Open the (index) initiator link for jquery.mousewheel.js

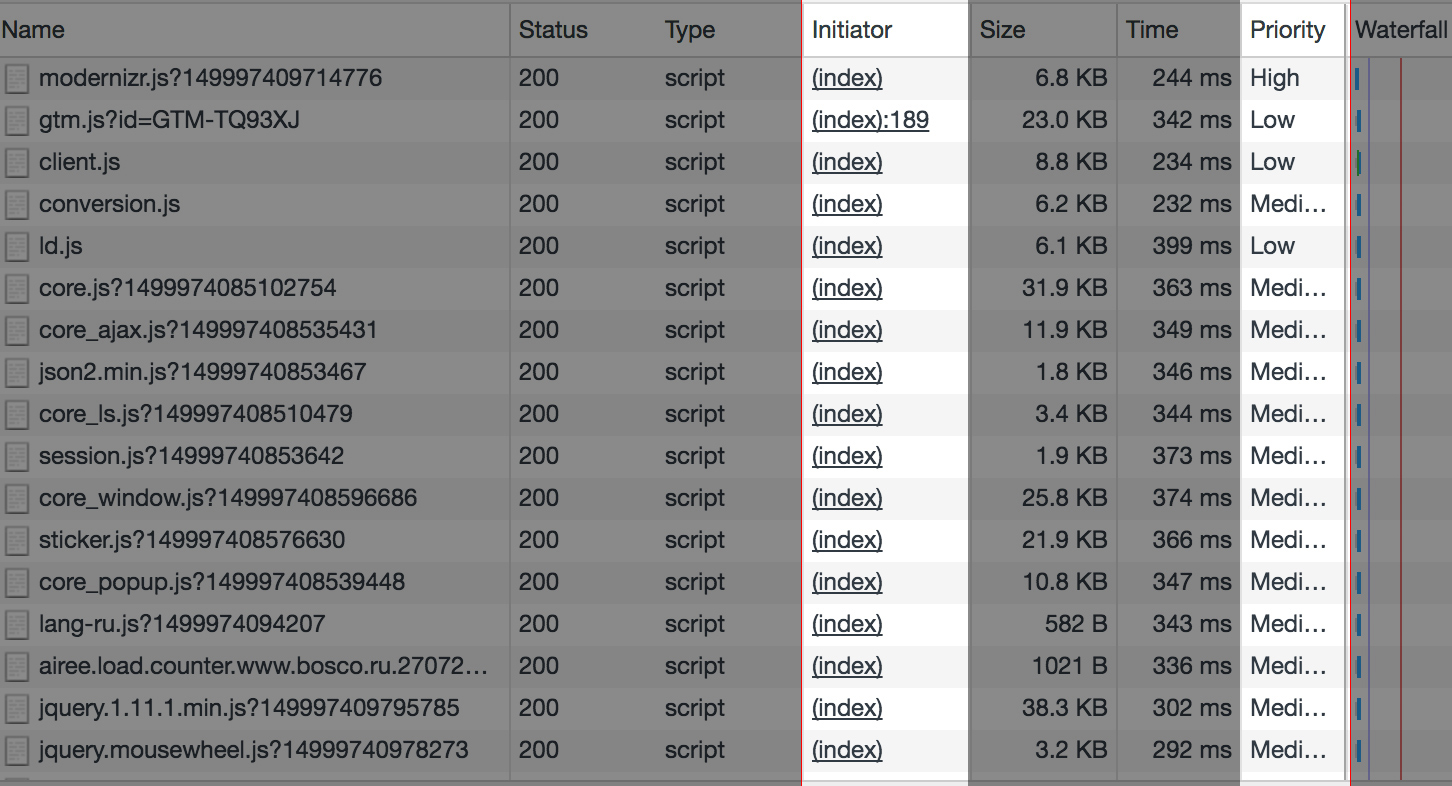click(x=847, y=750)
